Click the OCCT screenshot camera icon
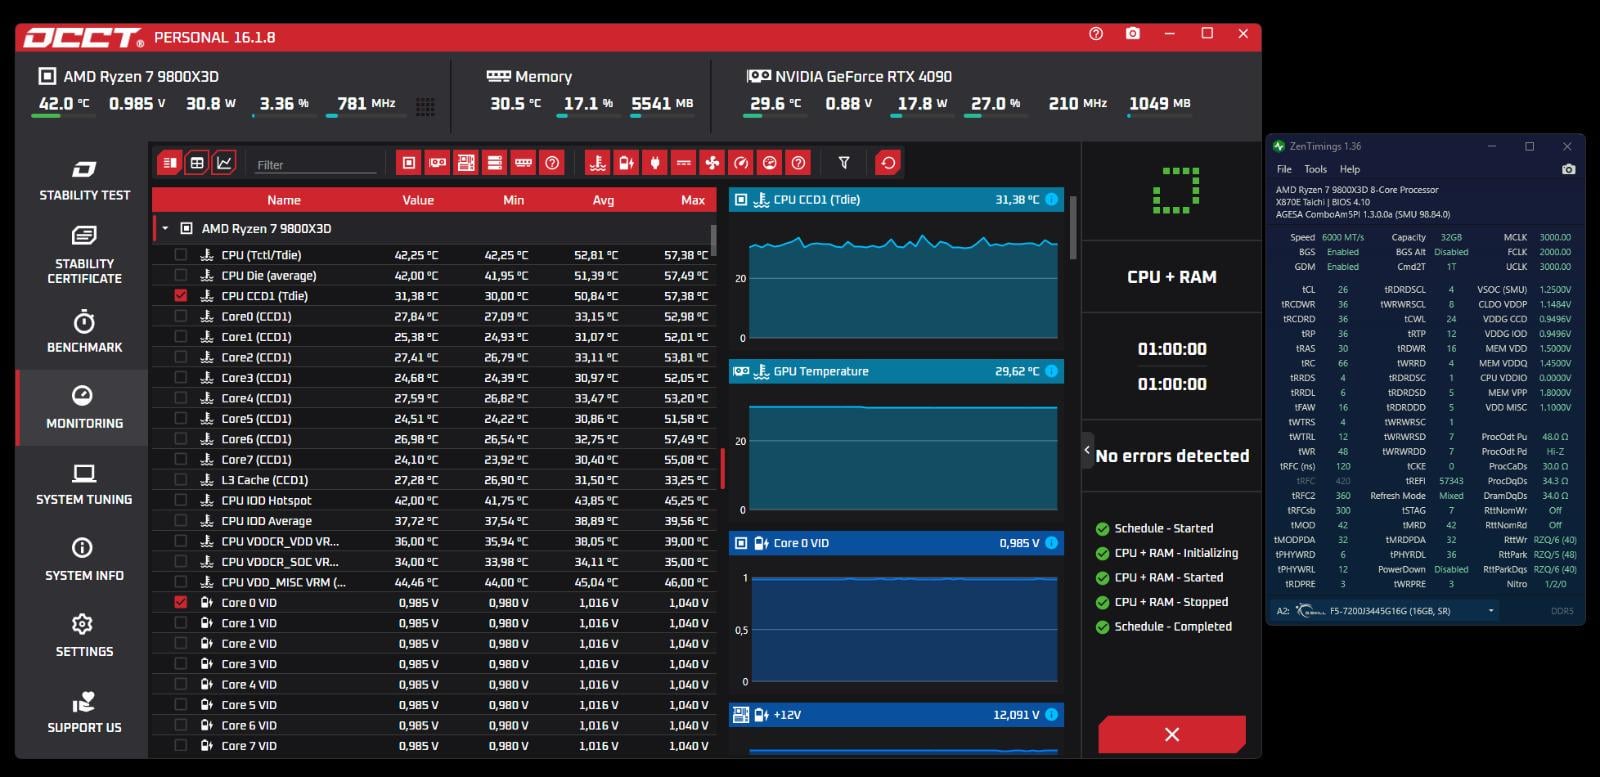 click(1132, 34)
